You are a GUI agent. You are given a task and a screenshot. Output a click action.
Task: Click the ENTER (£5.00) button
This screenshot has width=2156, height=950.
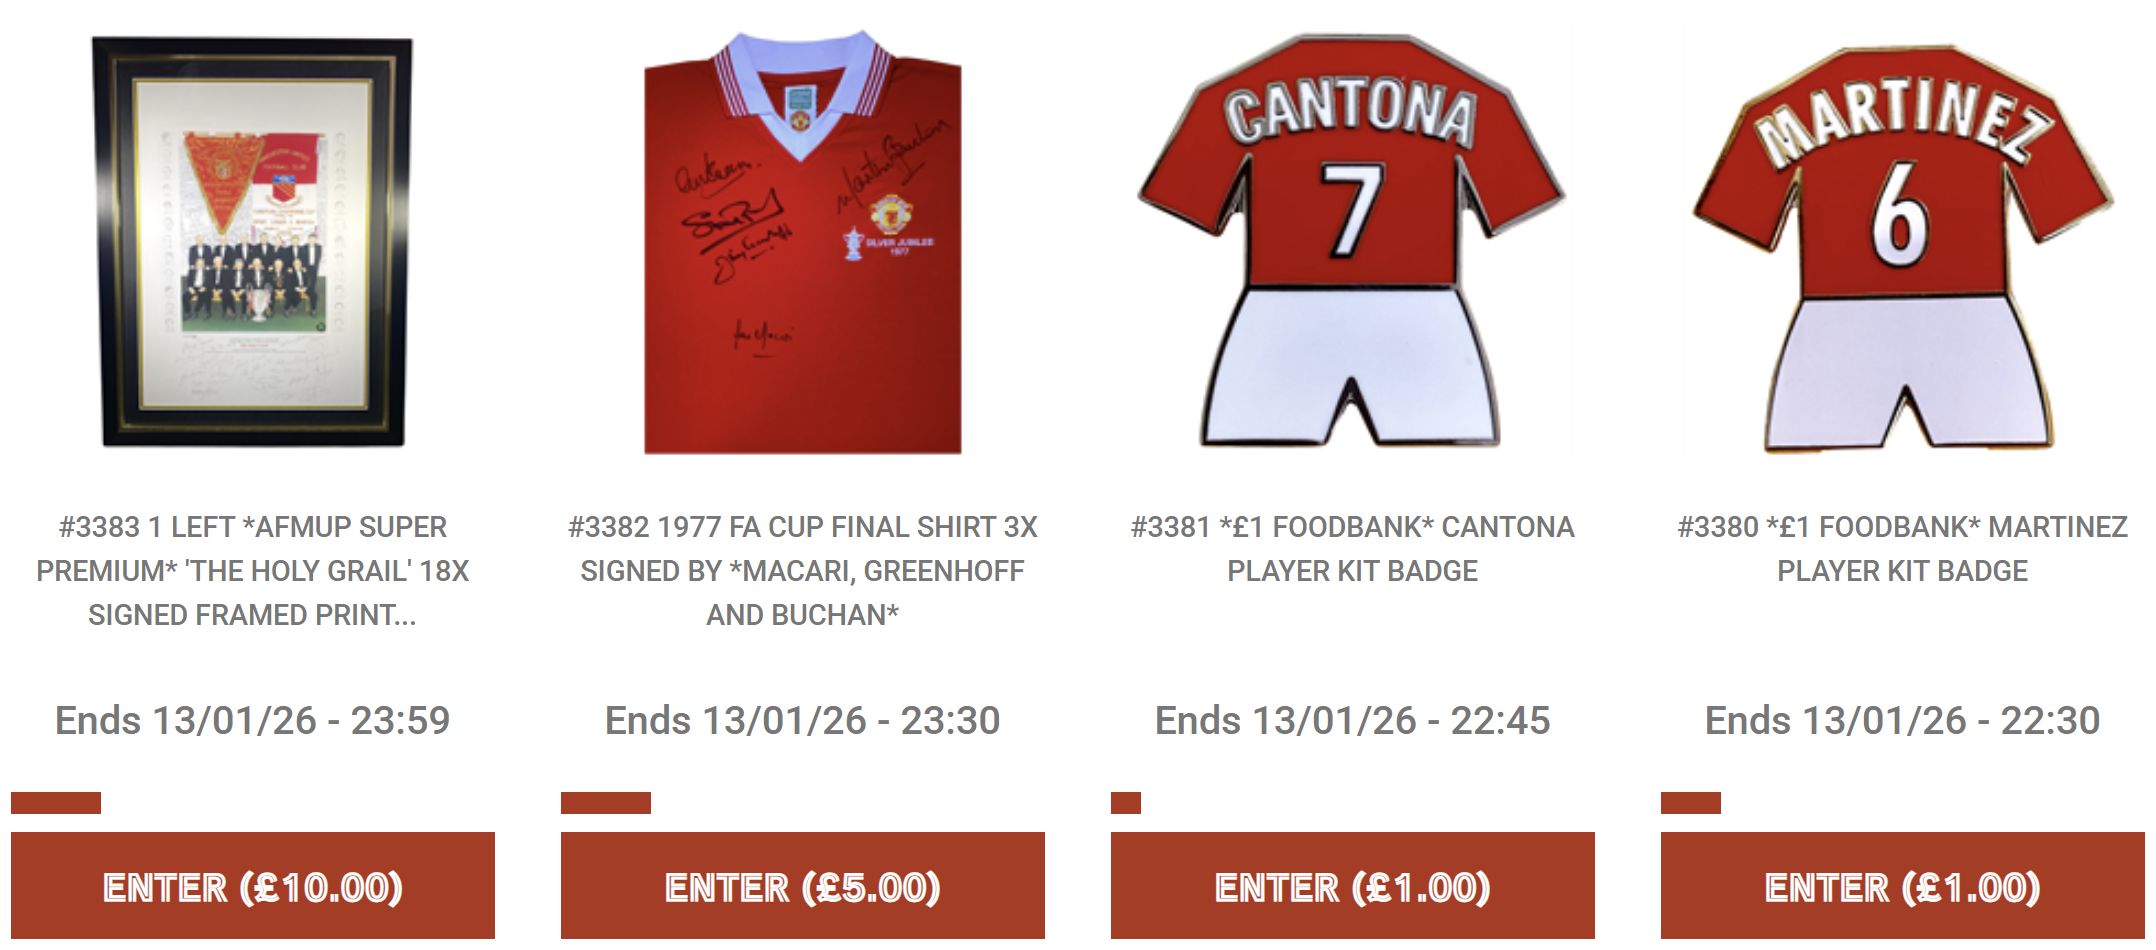tap(803, 886)
